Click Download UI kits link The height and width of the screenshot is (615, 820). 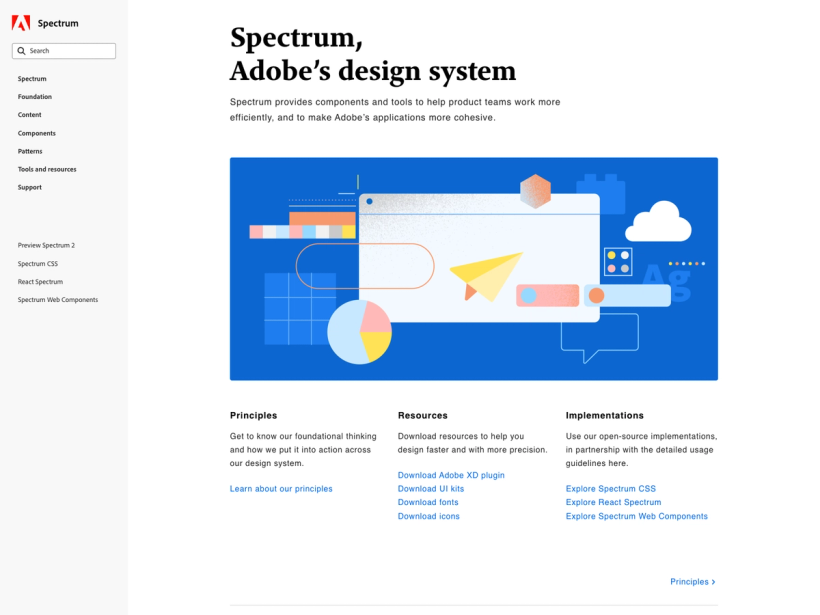click(x=431, y=489)
